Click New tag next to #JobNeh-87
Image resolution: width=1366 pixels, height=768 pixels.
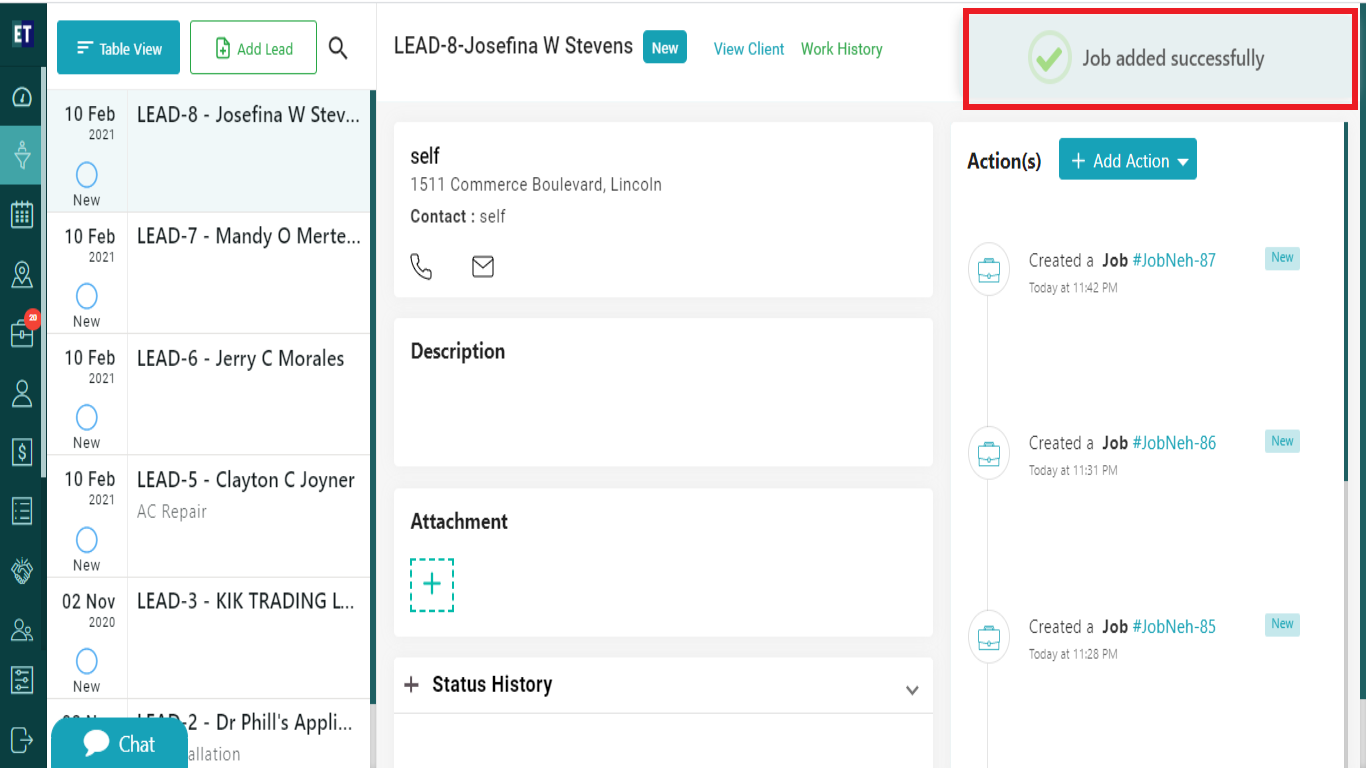point(1282,257)
